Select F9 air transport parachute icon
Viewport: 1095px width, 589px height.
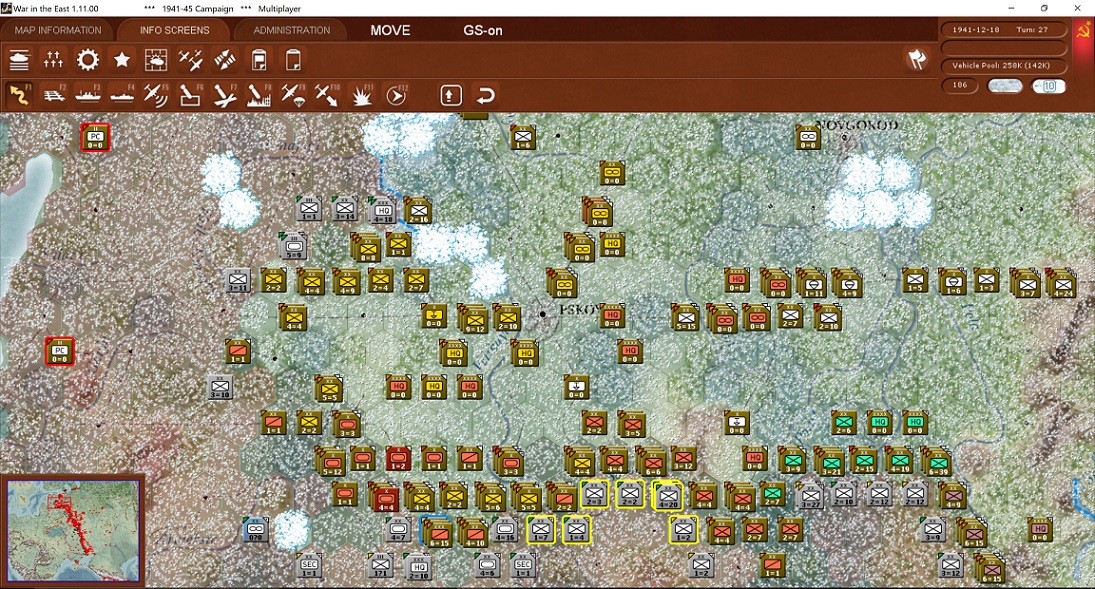click(293, 95)
